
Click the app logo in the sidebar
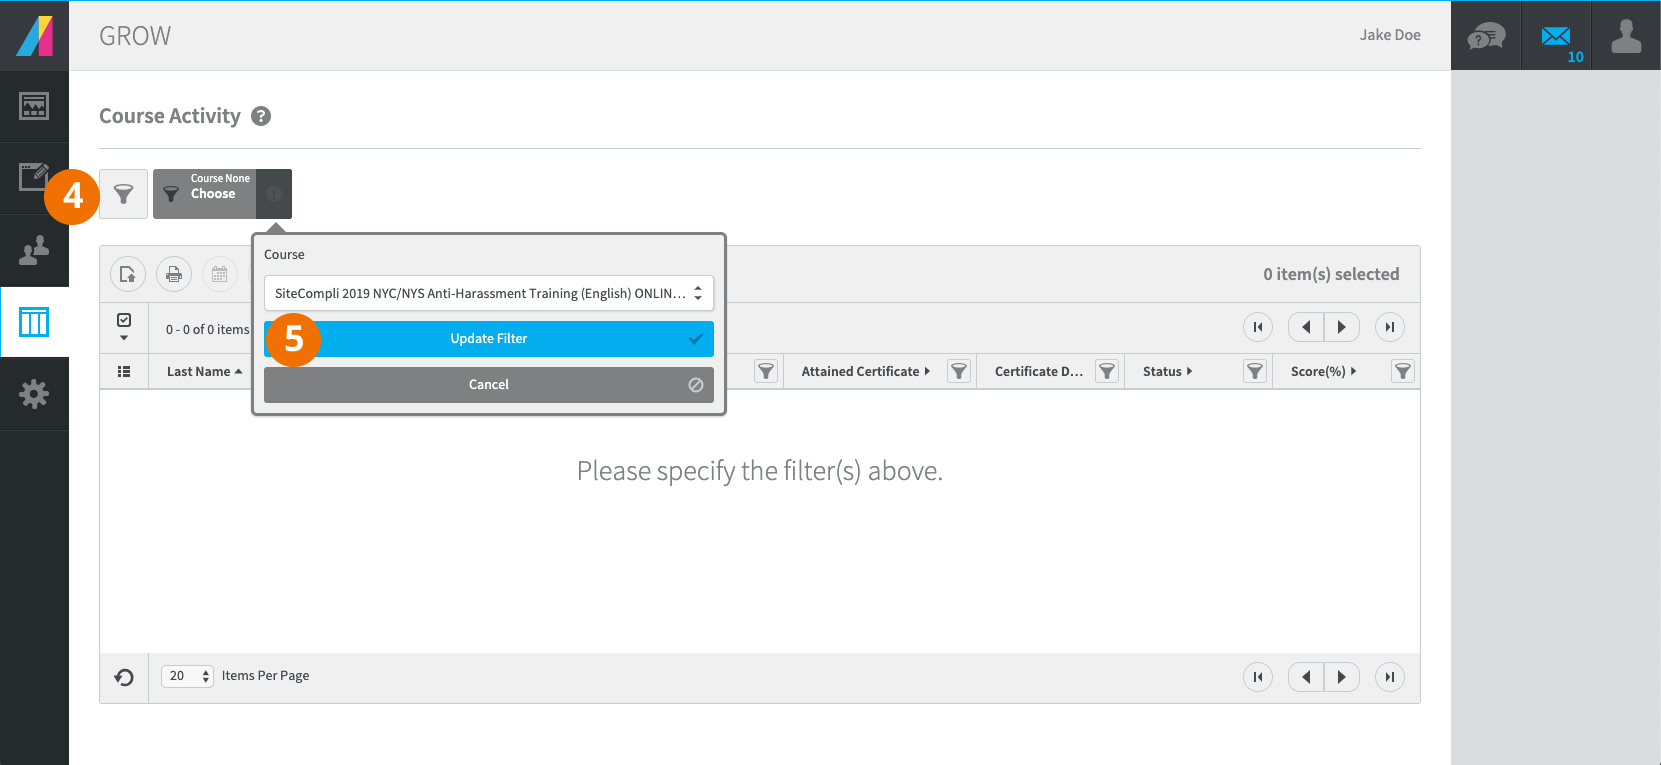click(34, 35)
